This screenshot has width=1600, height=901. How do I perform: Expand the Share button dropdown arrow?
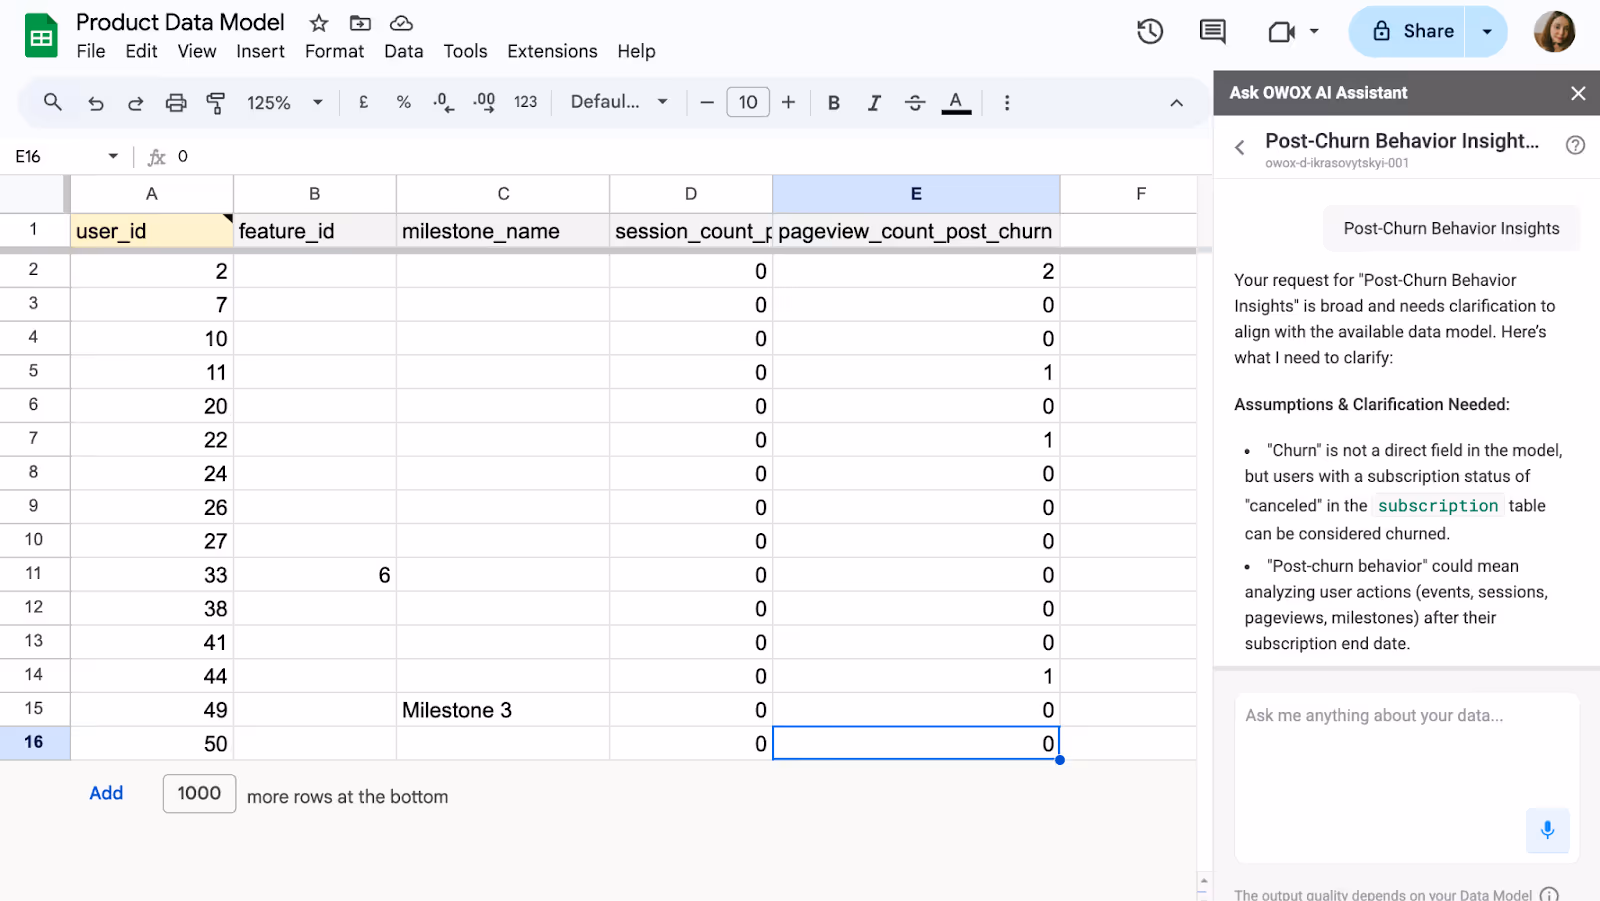[x=1487, y=31]
